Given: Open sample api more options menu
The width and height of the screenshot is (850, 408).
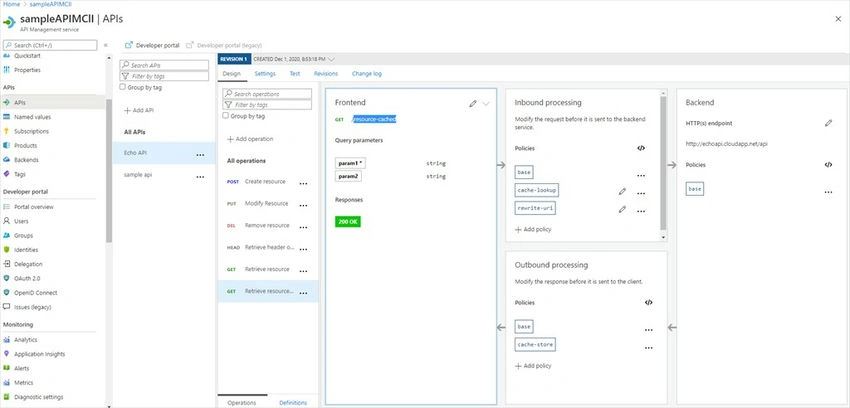Looking at the screenshot, I should coord(201,177).
